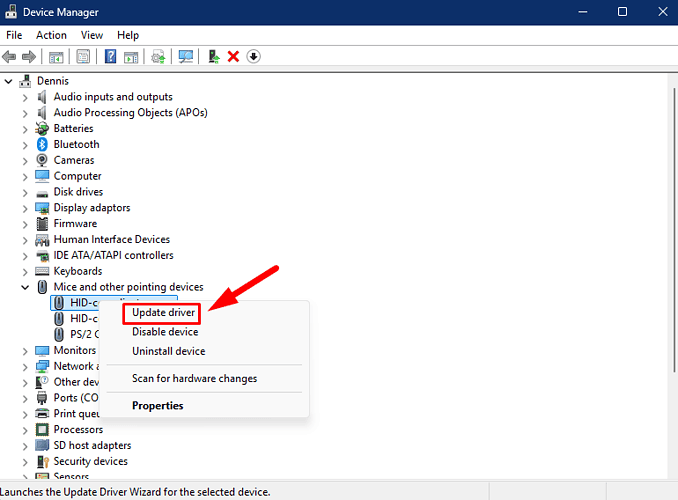This screenshot has height=500, width=678.
Task: Expand the Keyboards category
Action: point(26,271)
